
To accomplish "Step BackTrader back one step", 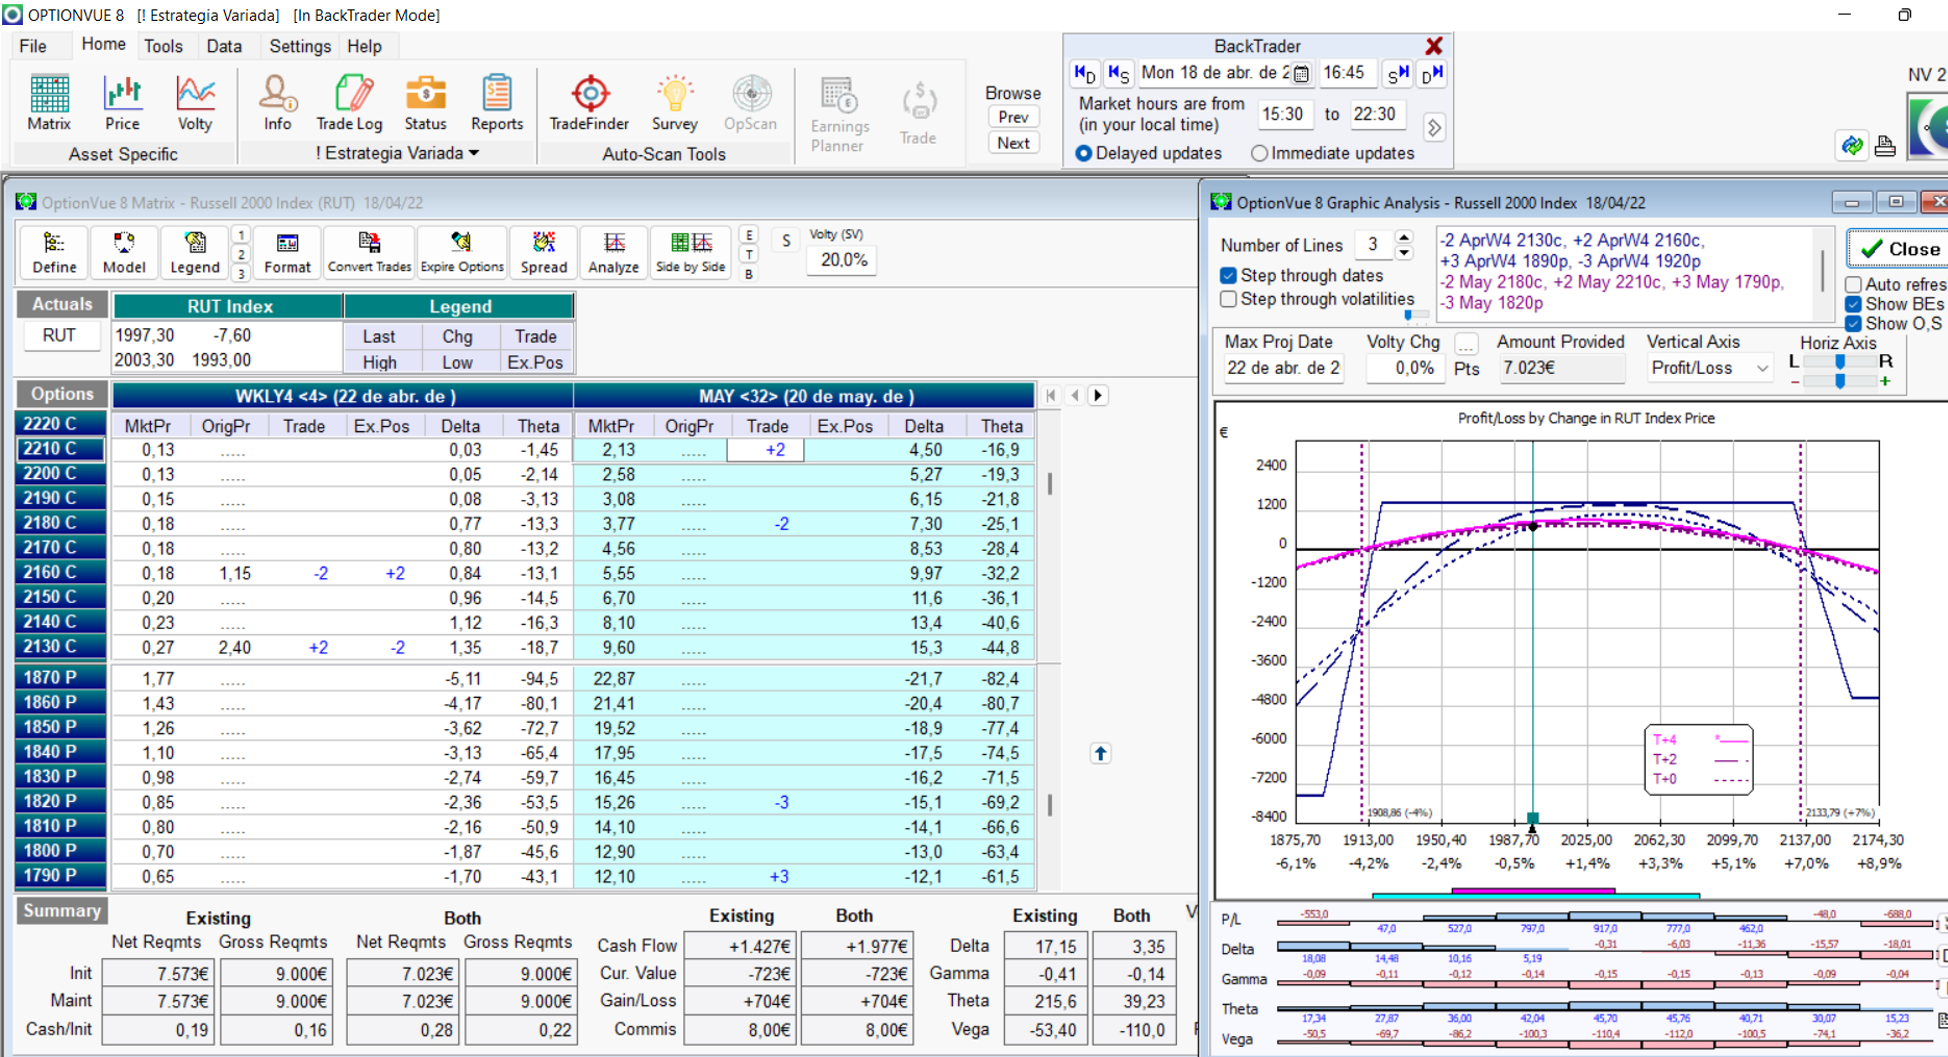I will (x=1118, y=74).
